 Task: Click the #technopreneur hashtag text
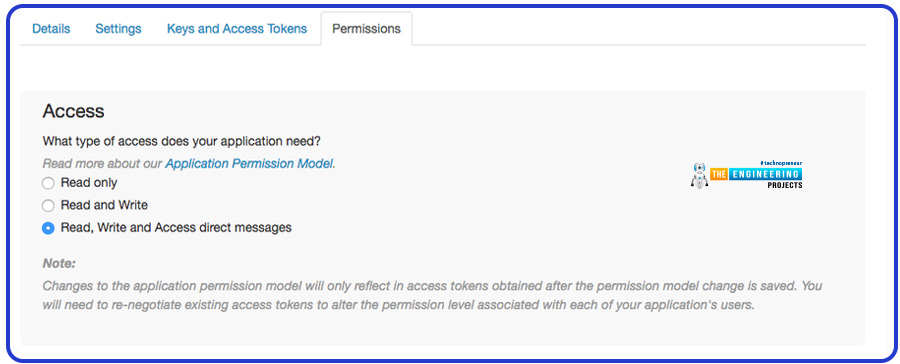(780, 164)
